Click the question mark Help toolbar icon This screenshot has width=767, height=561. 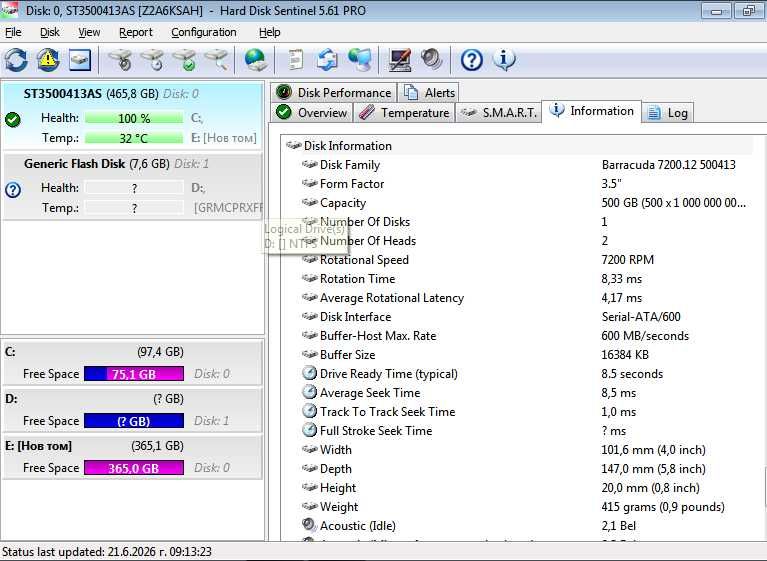472,60
